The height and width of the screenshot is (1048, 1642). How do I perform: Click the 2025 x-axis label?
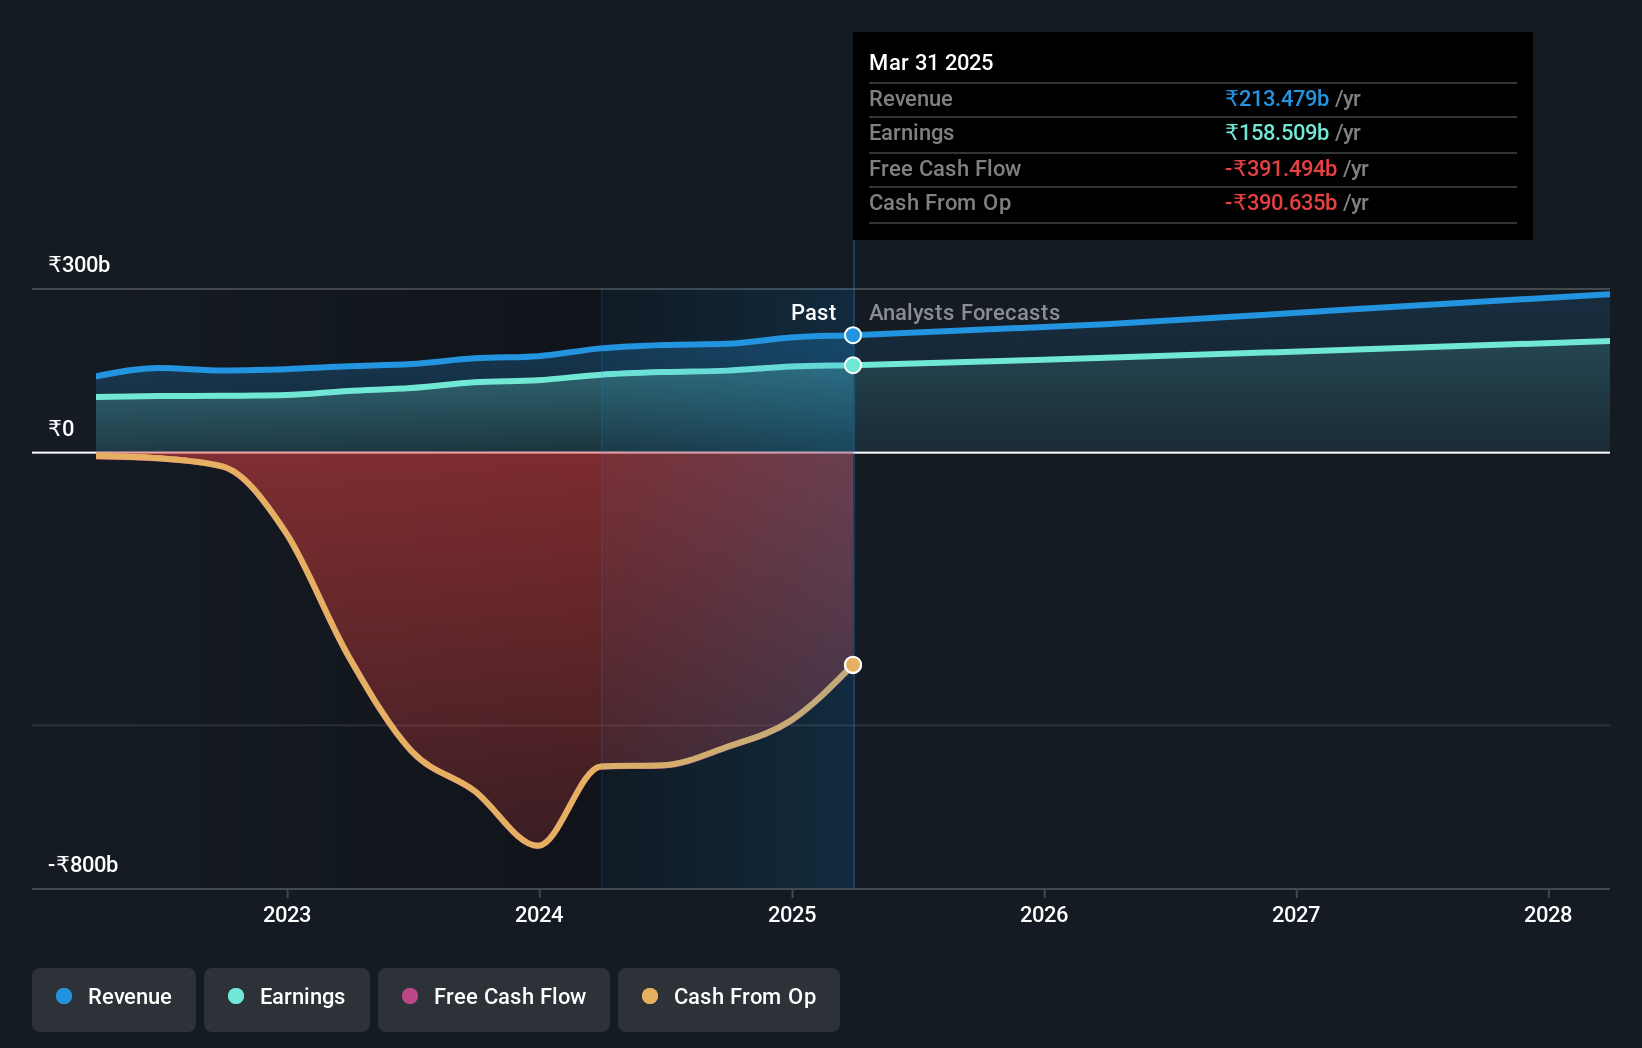(792, 914)
